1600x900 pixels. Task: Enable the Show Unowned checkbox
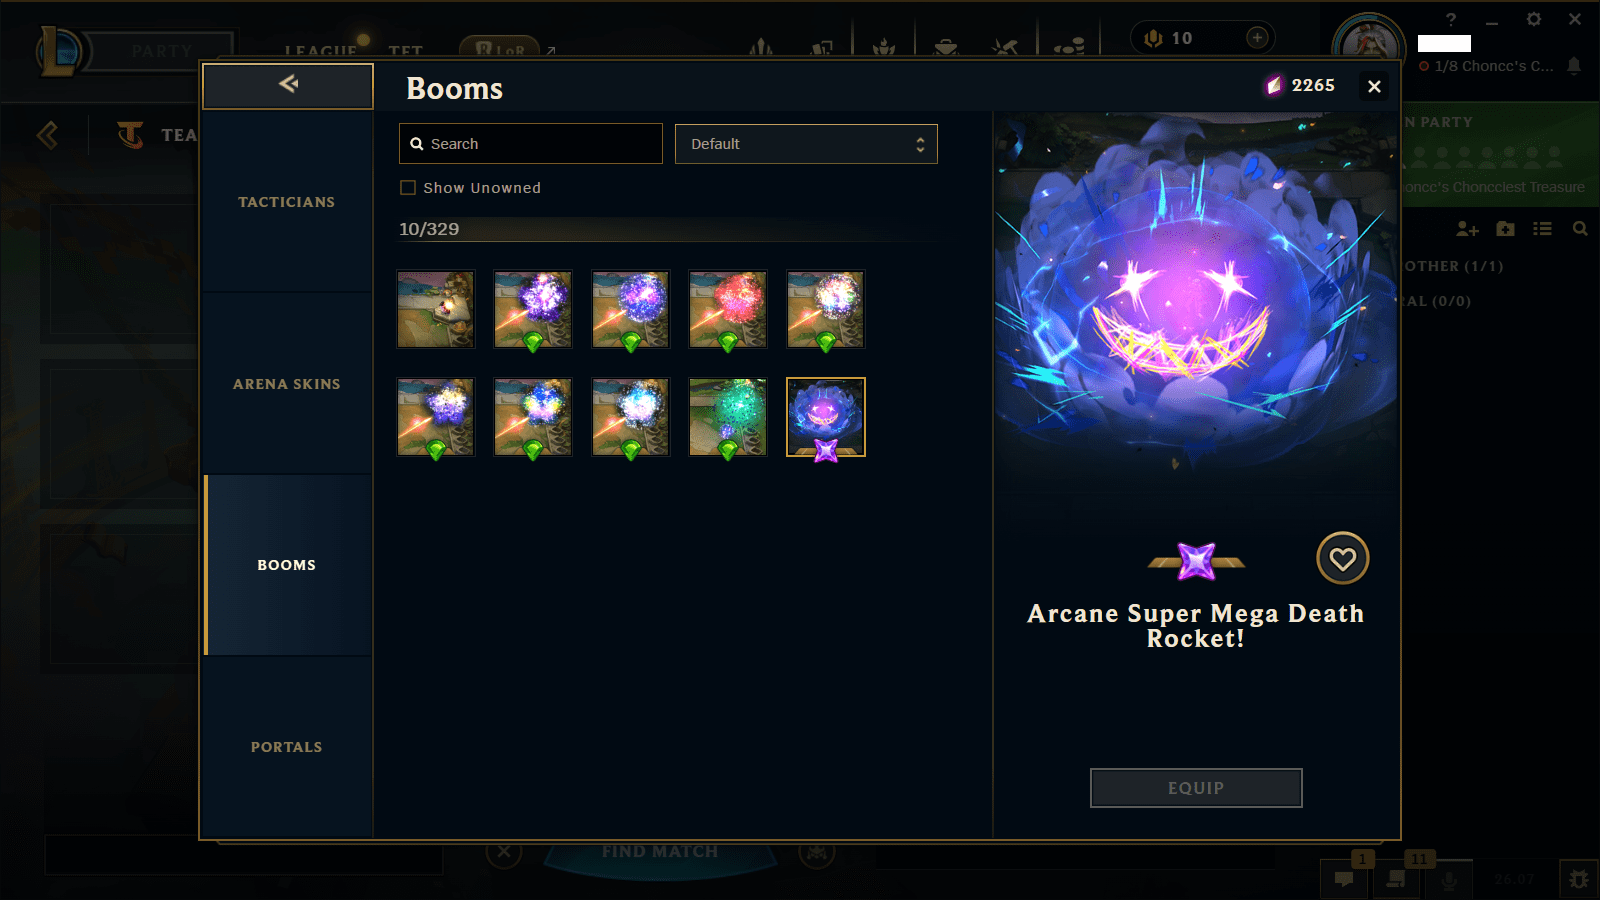408,188
